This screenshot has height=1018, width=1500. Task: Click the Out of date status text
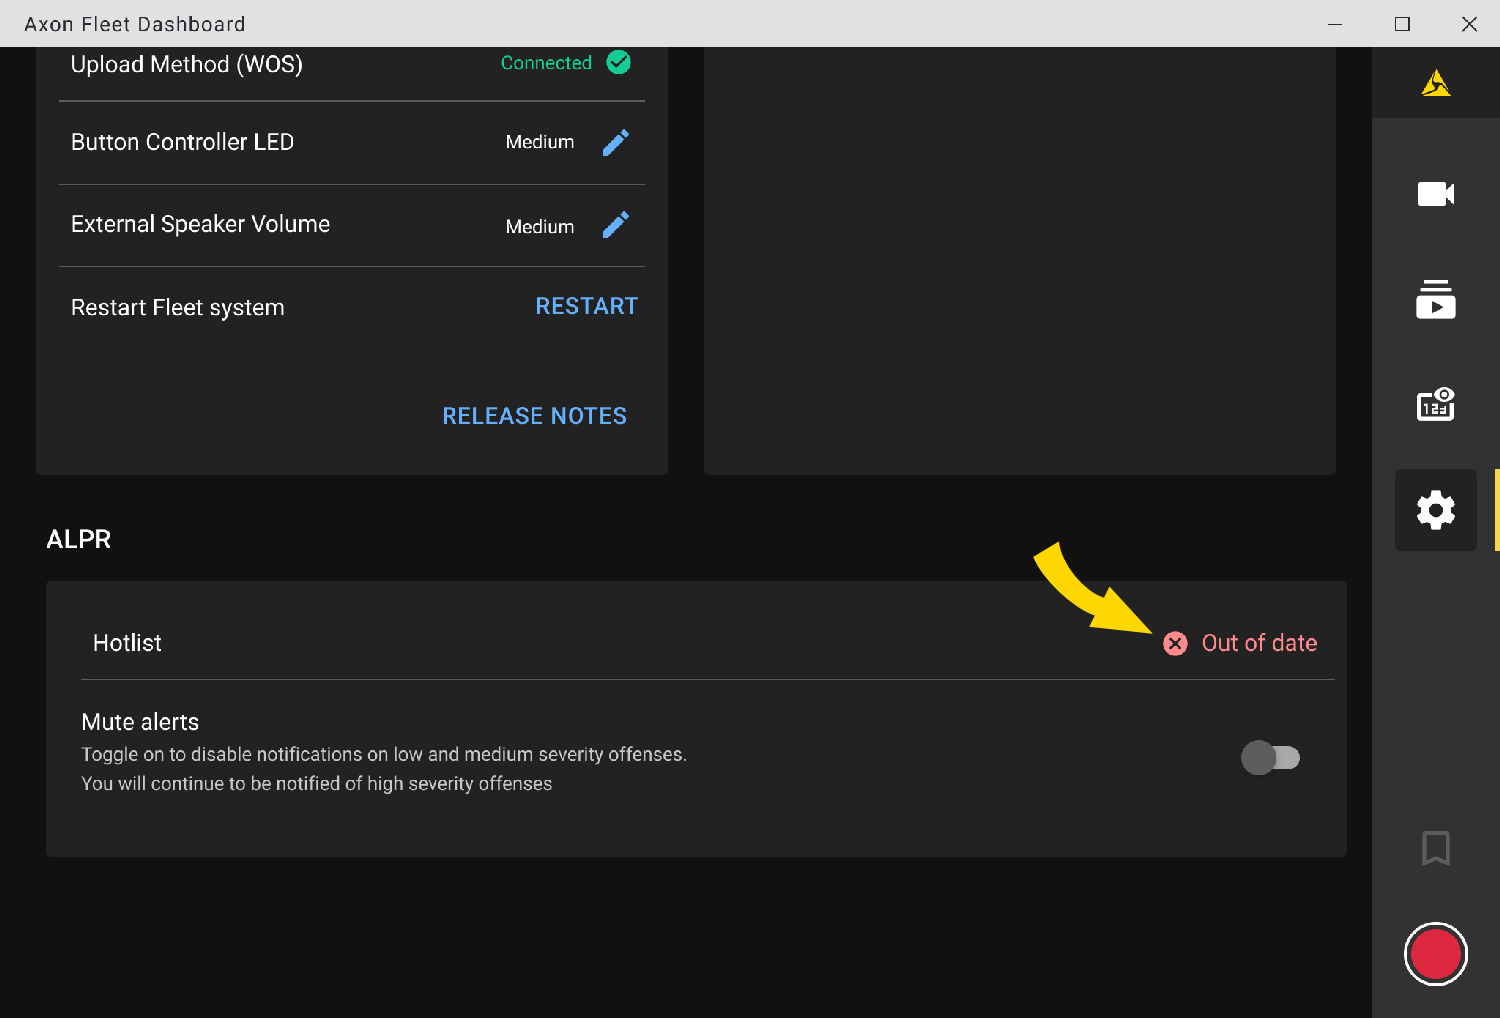[x=1259, y=643]
